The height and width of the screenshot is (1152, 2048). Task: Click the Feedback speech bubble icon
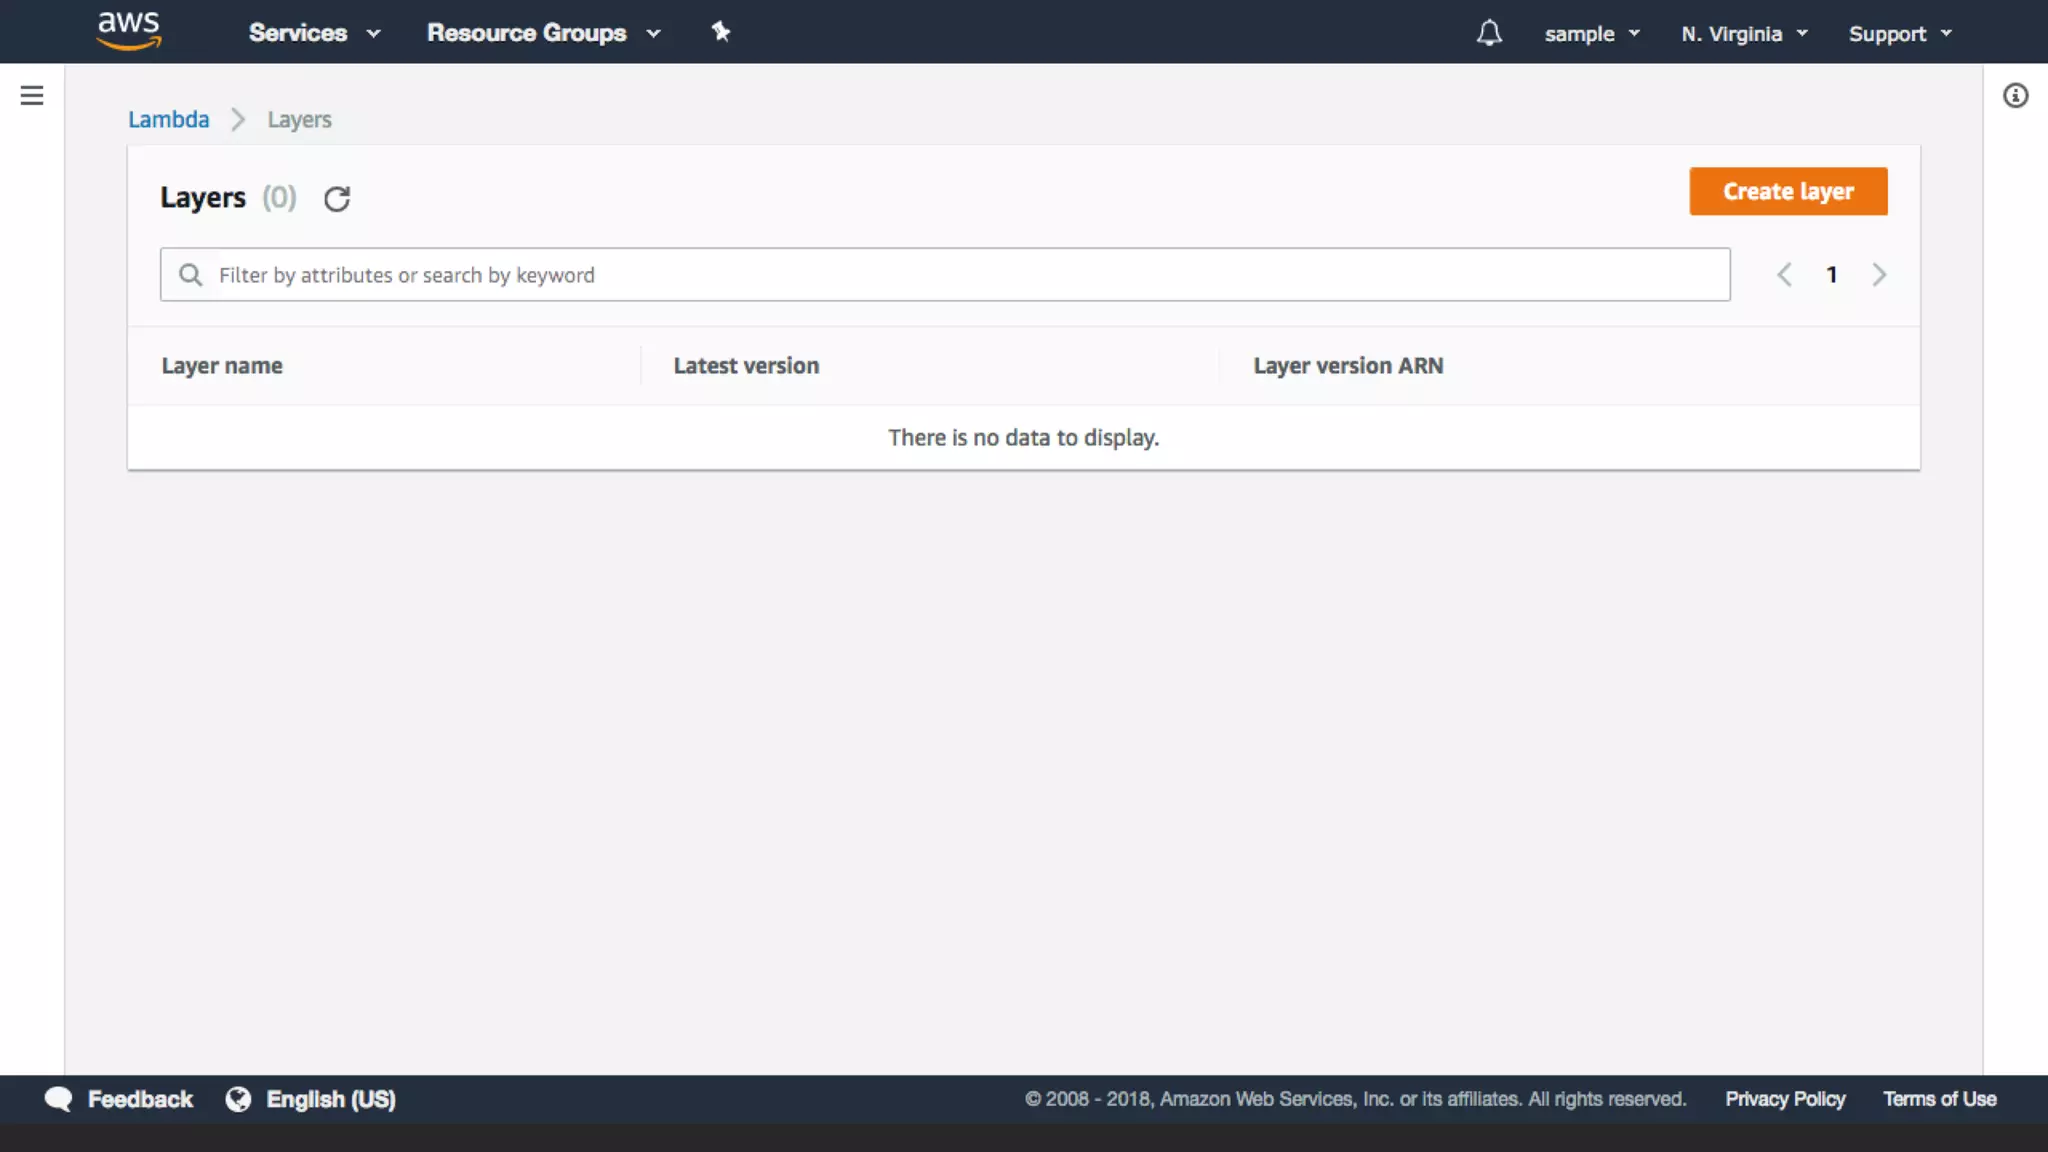[59, 1099]
